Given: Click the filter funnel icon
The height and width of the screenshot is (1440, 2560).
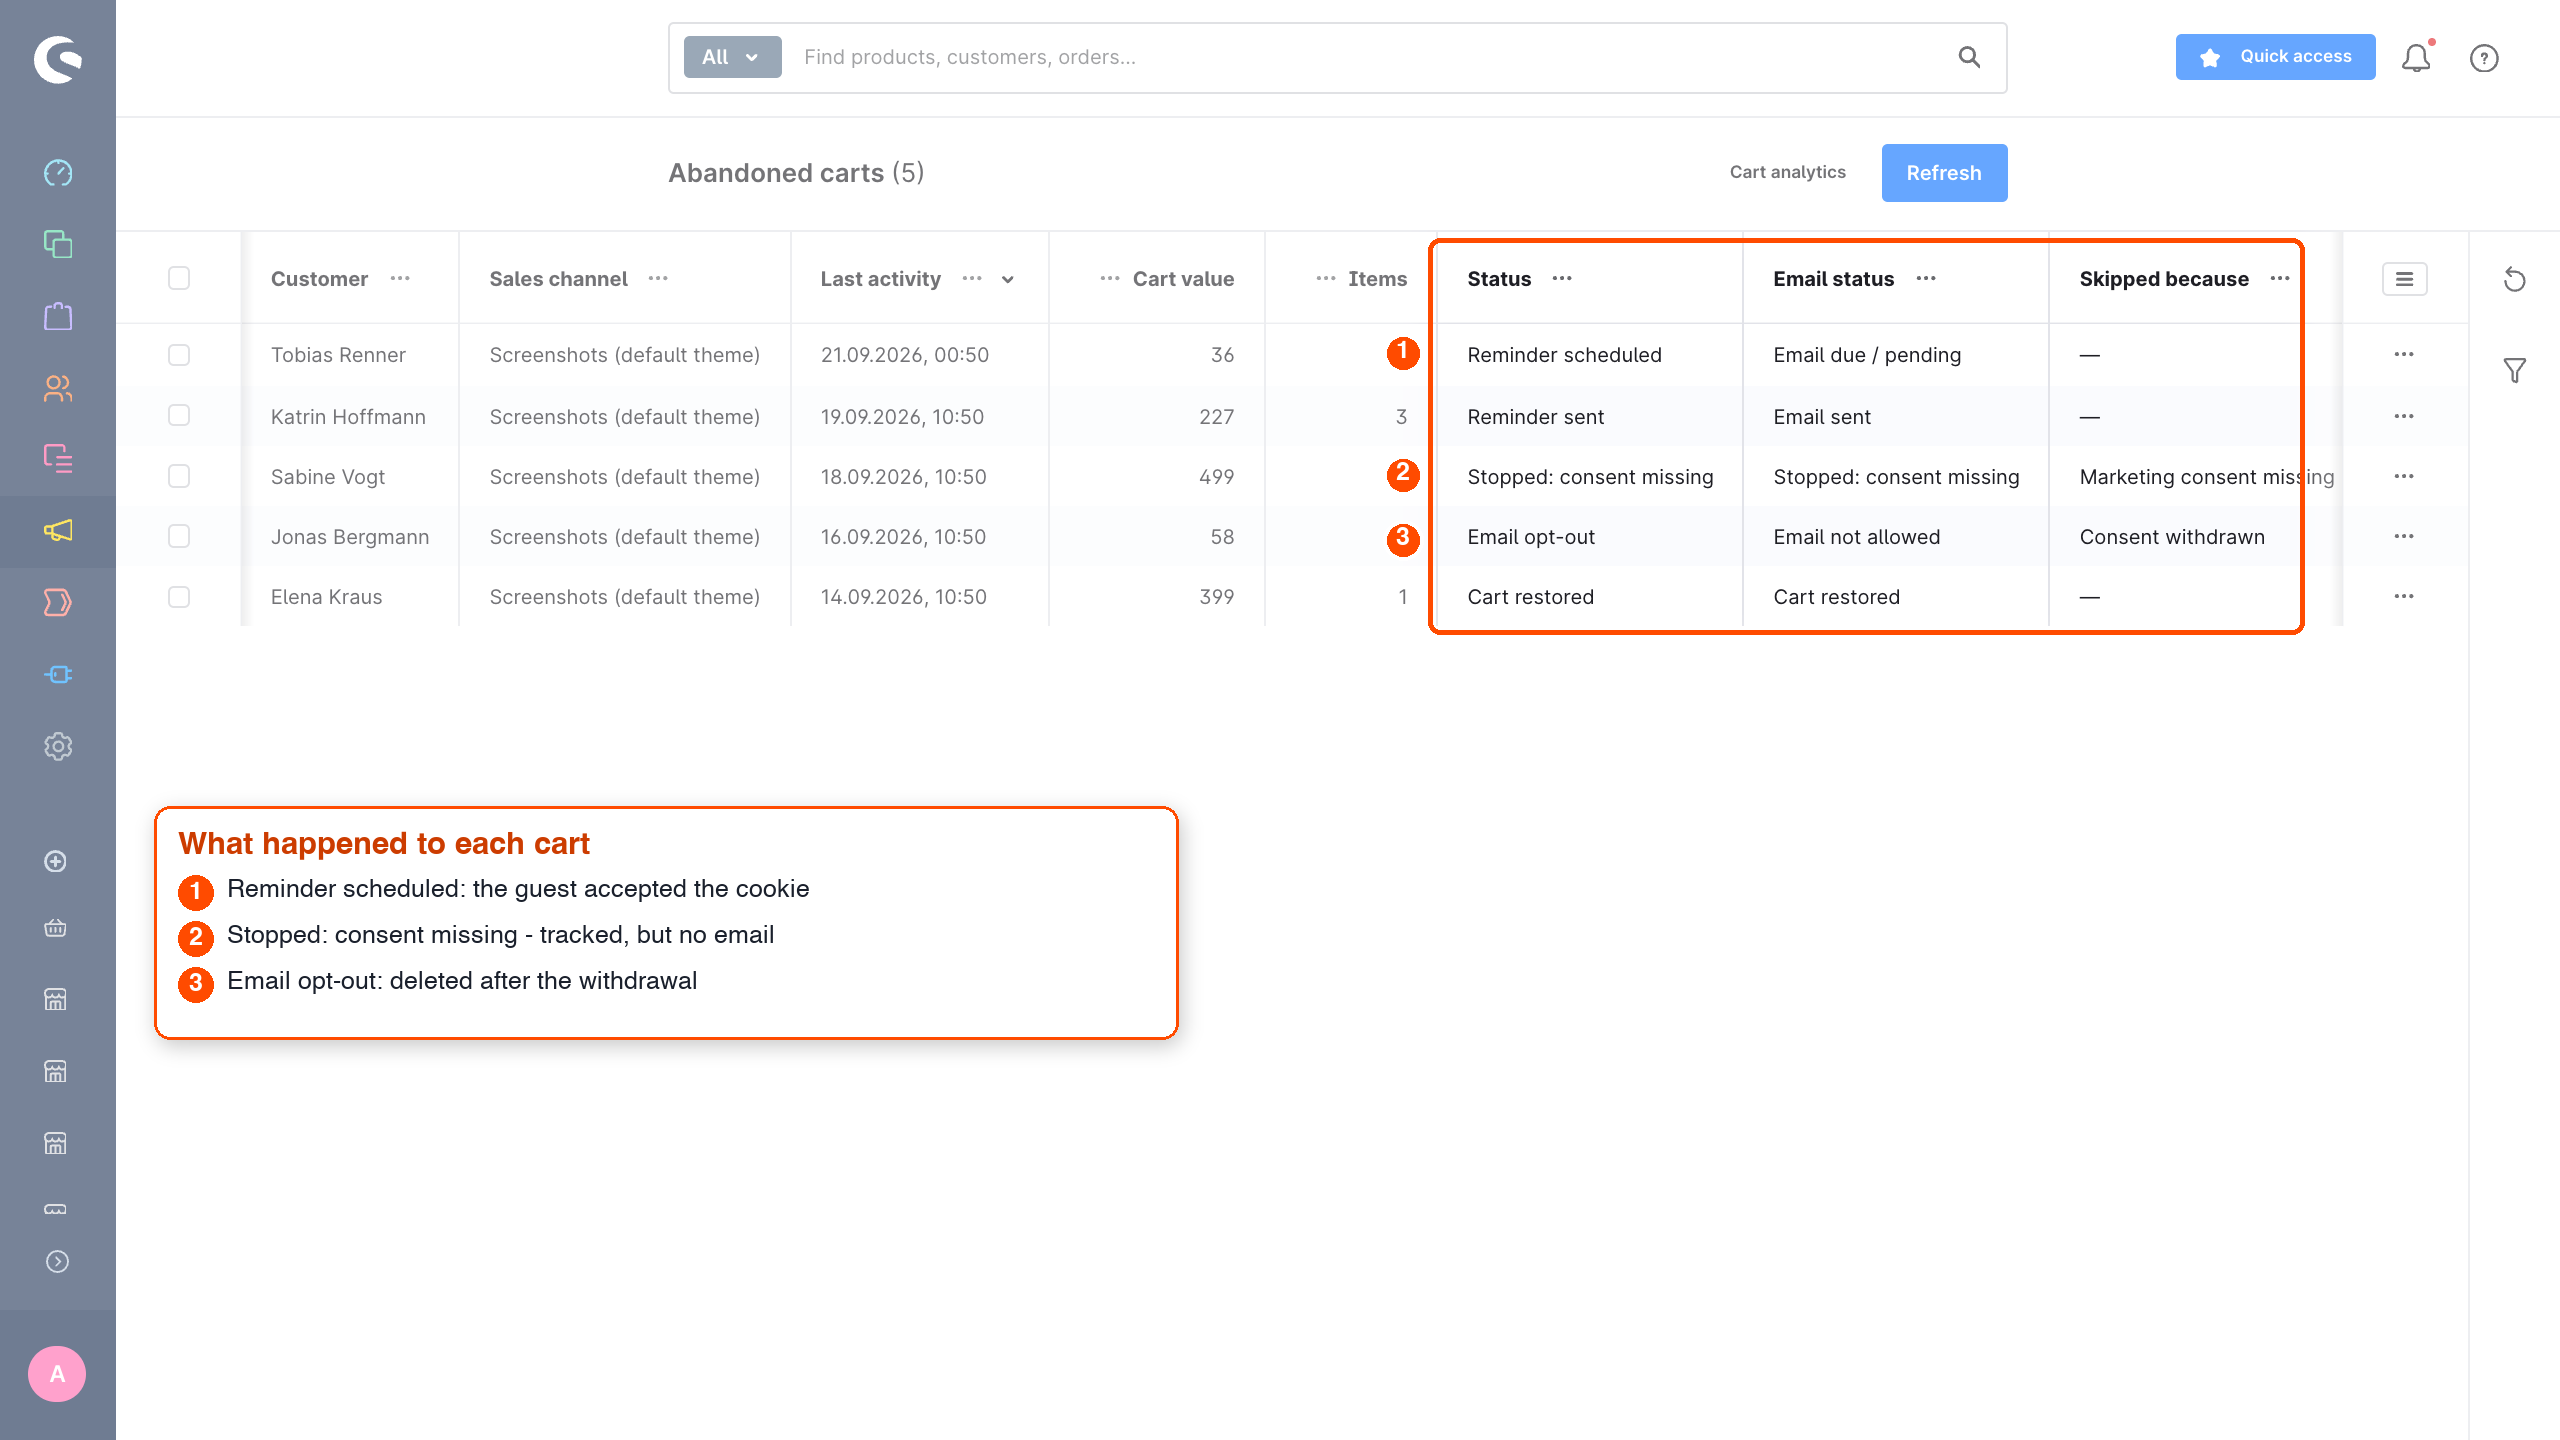Looking at the screenshot, I should point(2514,371).
